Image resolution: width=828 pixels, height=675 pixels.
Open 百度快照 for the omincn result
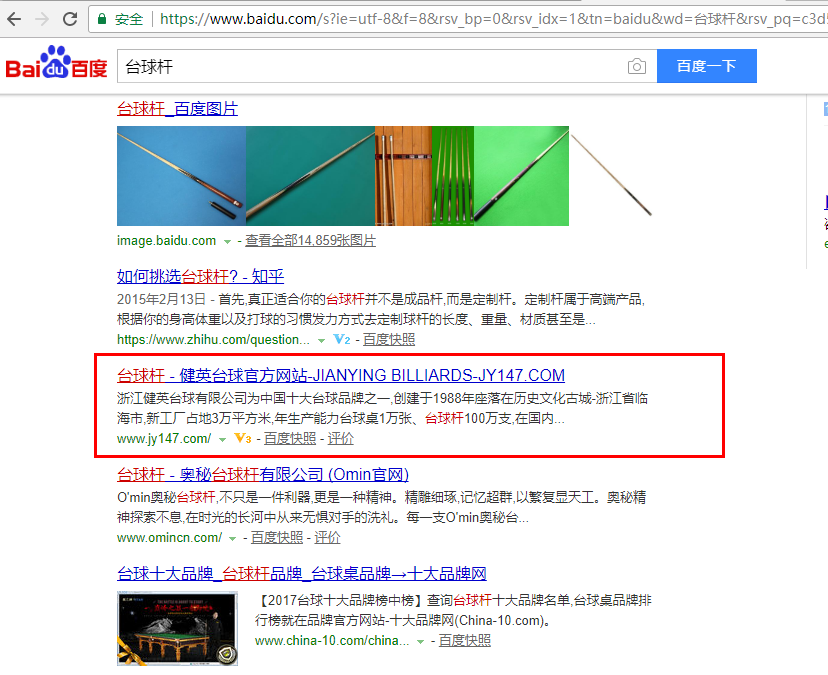(x=277, y=538)
